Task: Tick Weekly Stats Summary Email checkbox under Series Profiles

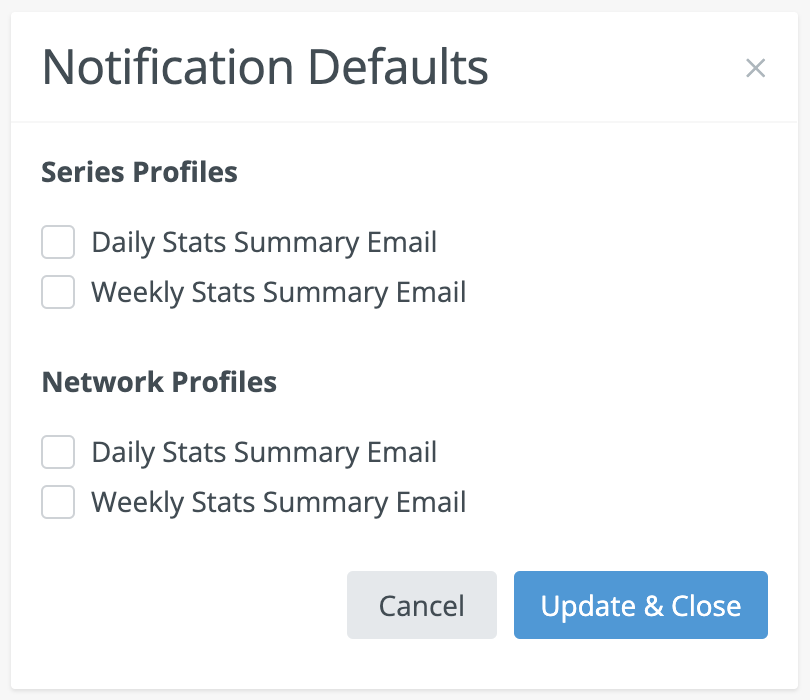Action: tap(58, 292)
